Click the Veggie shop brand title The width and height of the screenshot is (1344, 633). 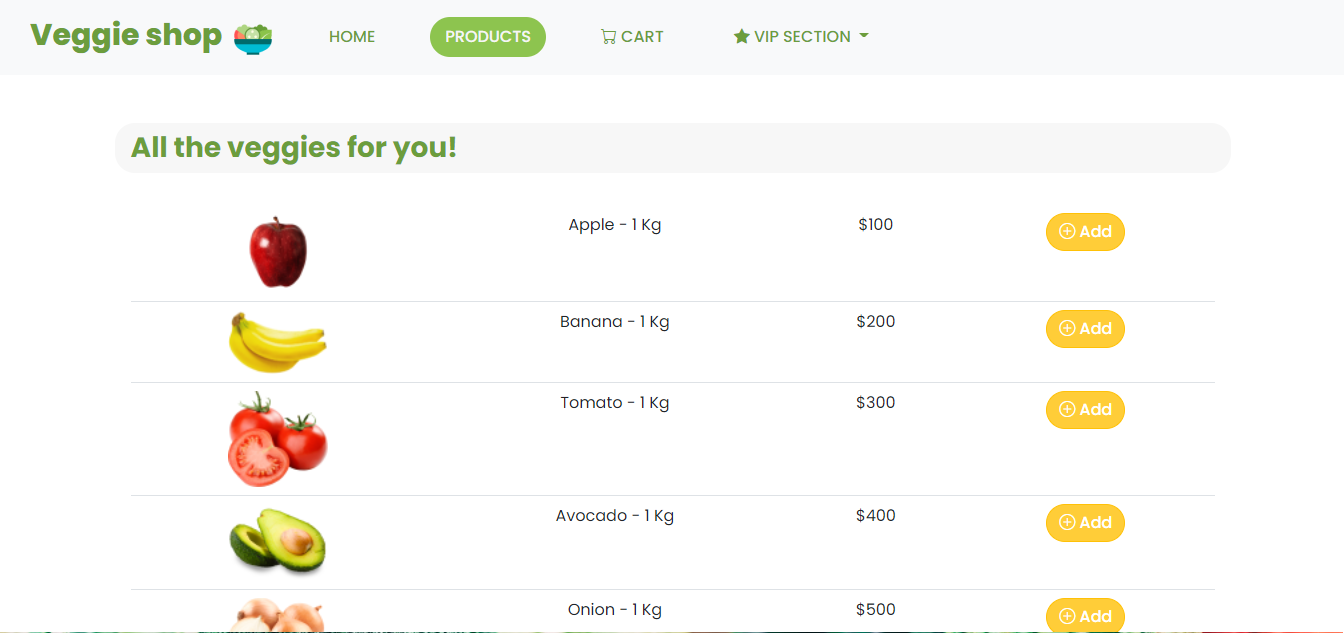[126, 35]
